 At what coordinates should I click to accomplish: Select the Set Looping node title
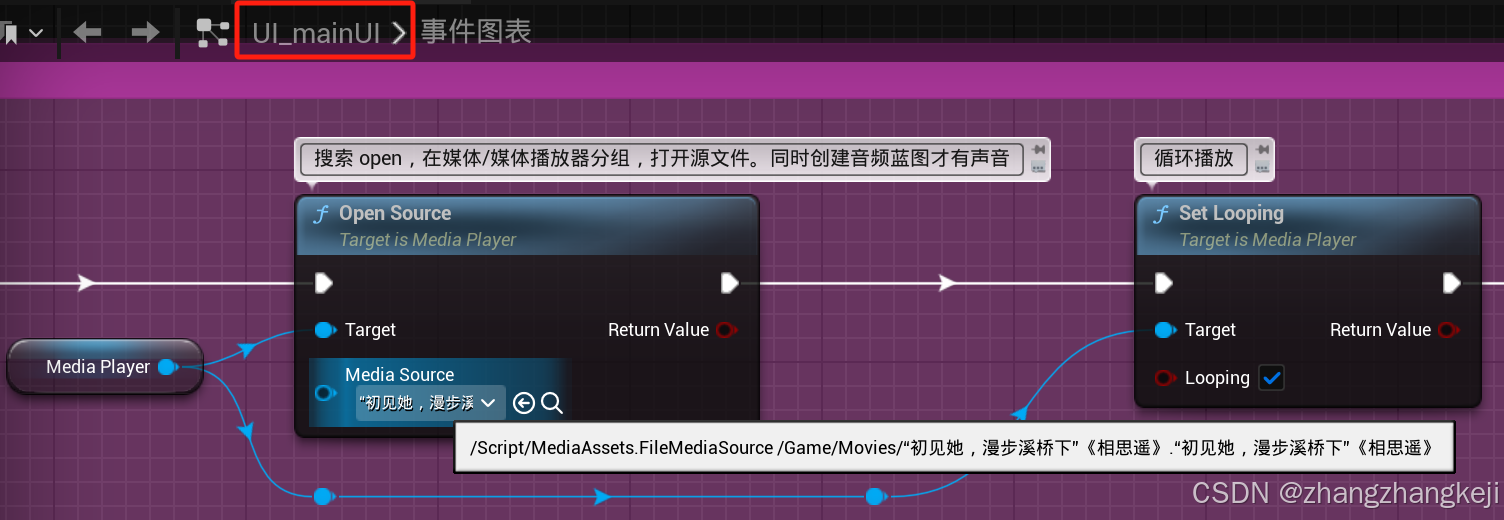(x=1231, y=213)
